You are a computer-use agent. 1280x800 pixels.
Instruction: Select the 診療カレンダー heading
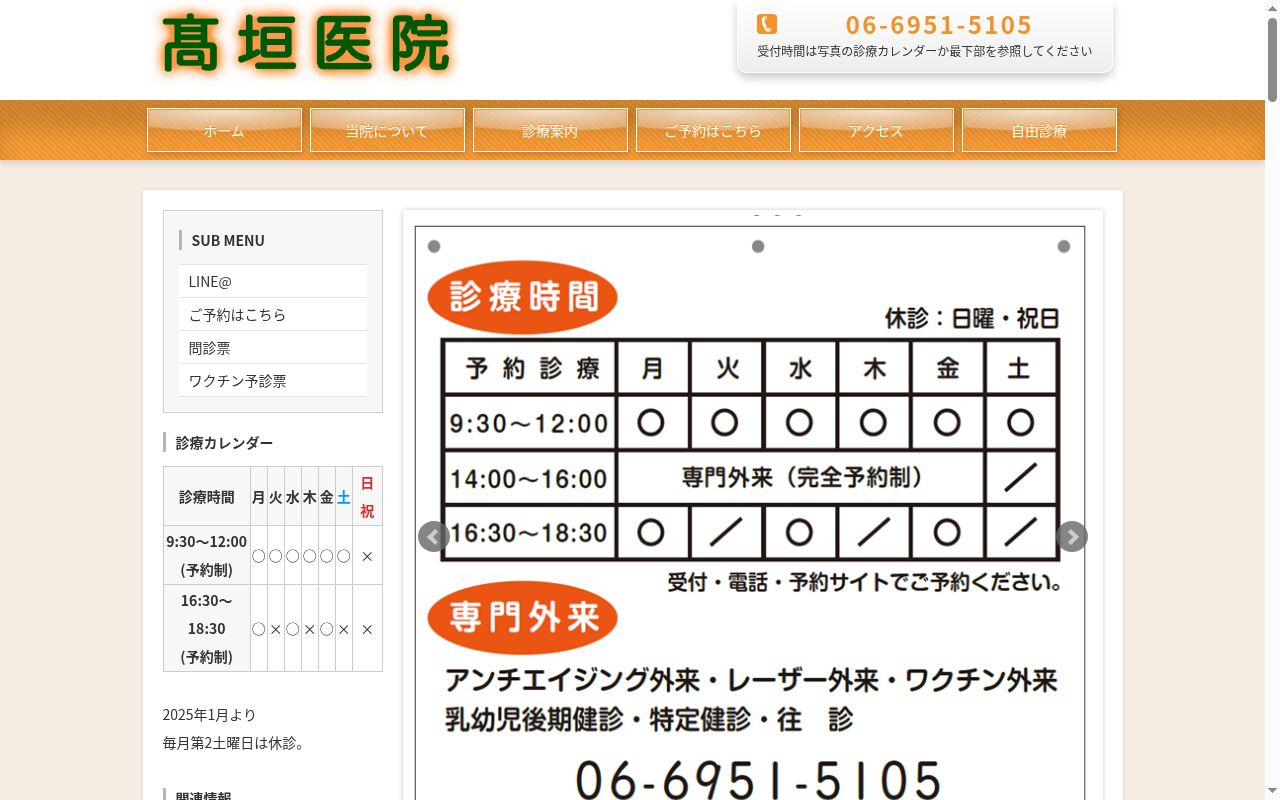click(x=224, y=442)
